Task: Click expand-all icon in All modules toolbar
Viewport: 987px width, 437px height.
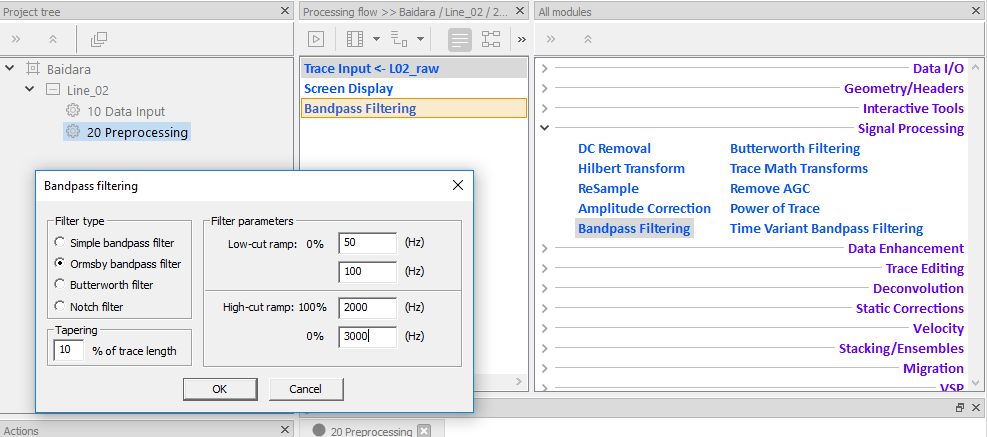Action: tap(551, 39)
